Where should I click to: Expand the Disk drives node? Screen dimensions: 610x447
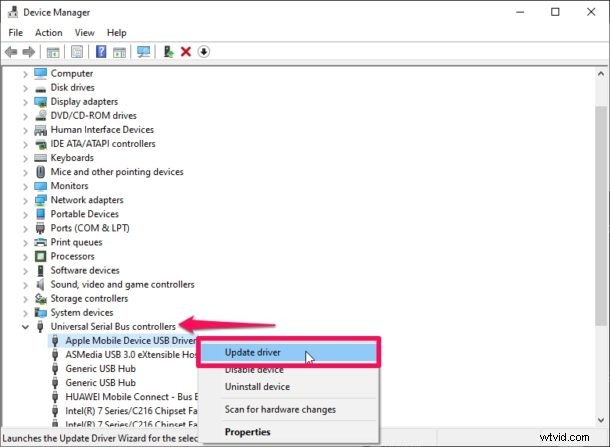click(x=25, y=88)
